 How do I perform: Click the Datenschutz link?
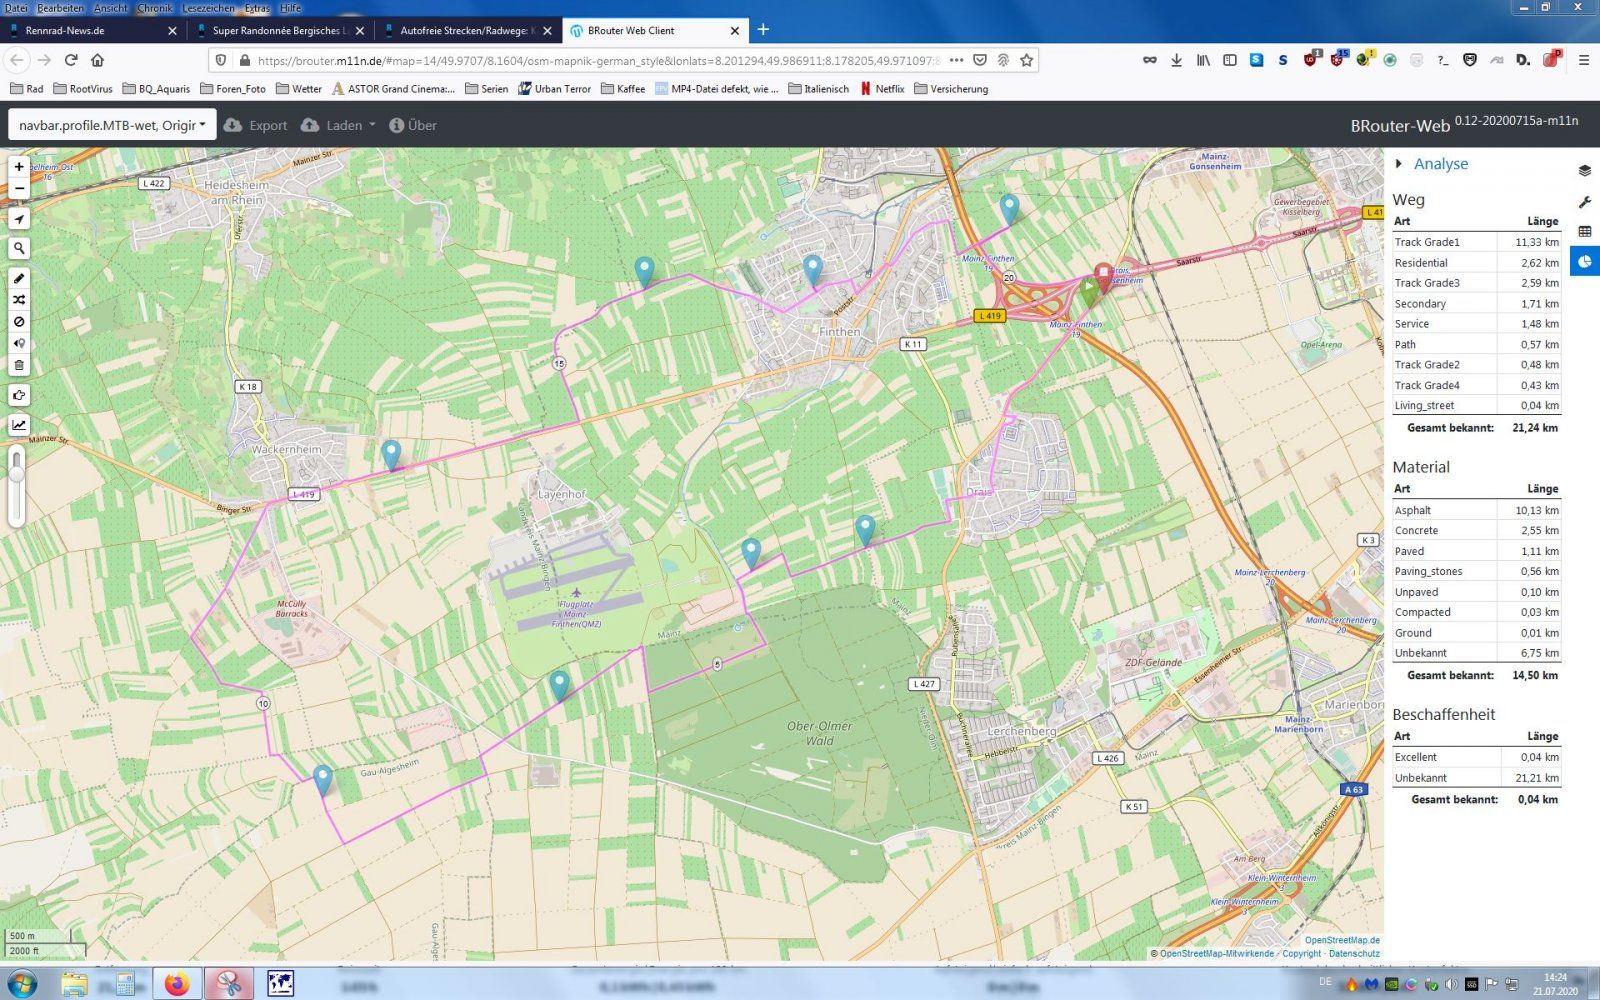pos(1354,954)
